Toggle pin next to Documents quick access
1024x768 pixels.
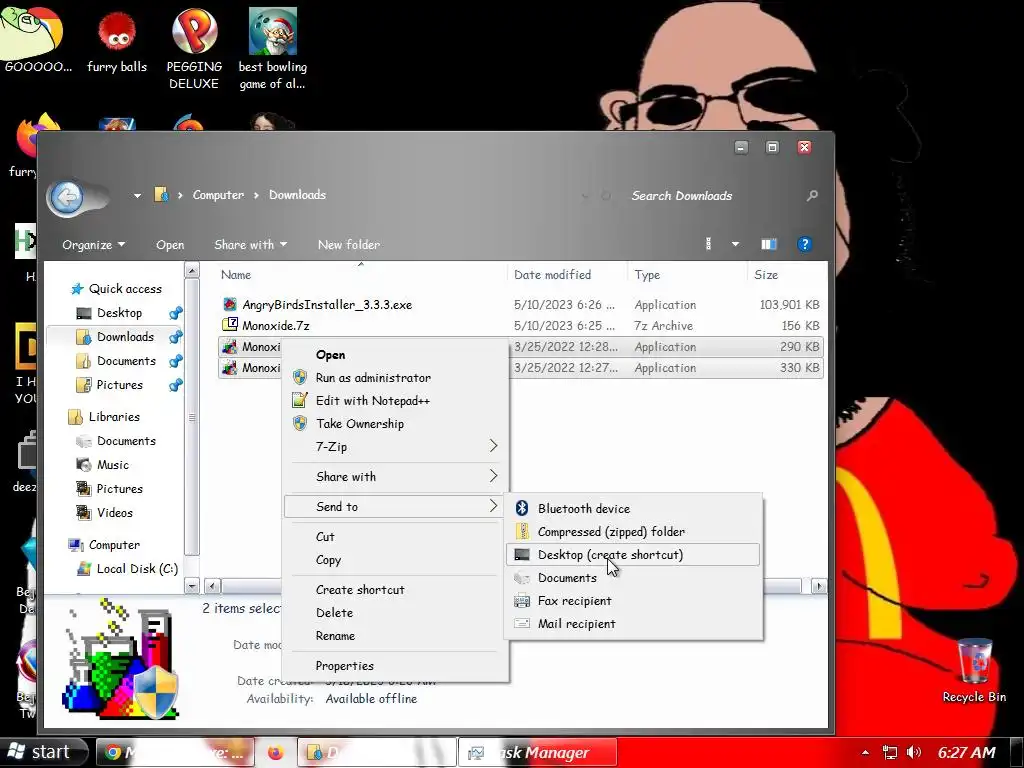click(176, 361)
